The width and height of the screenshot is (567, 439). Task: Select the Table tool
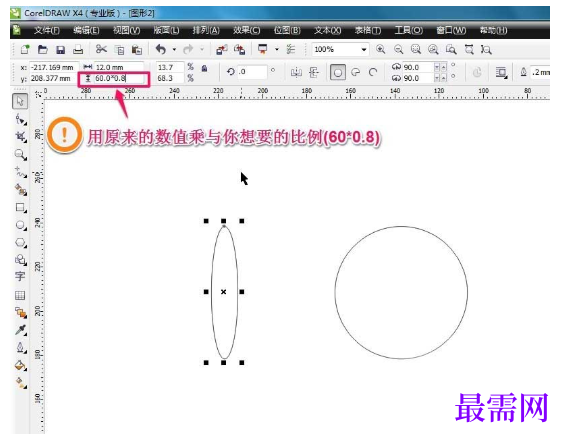click(20, 295)
